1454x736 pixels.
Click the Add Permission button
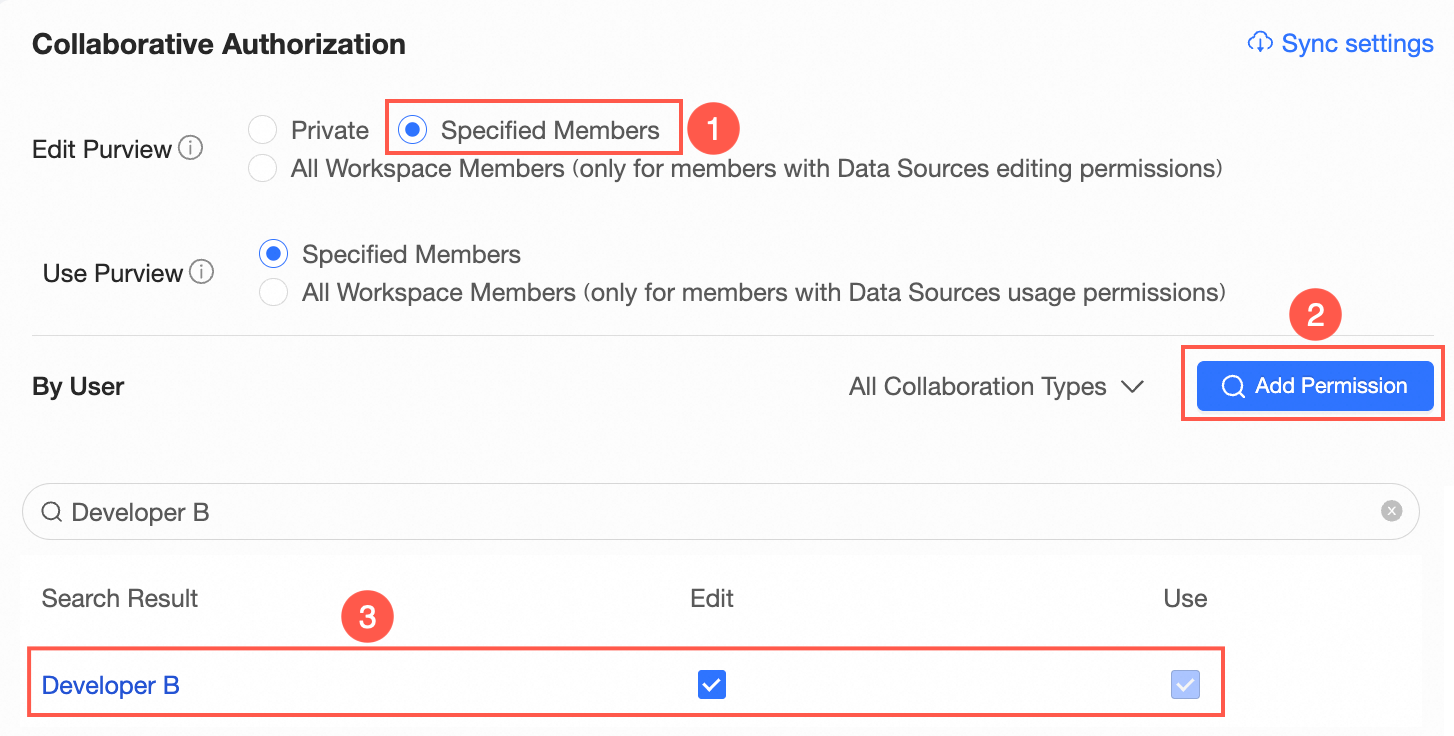1315,387
